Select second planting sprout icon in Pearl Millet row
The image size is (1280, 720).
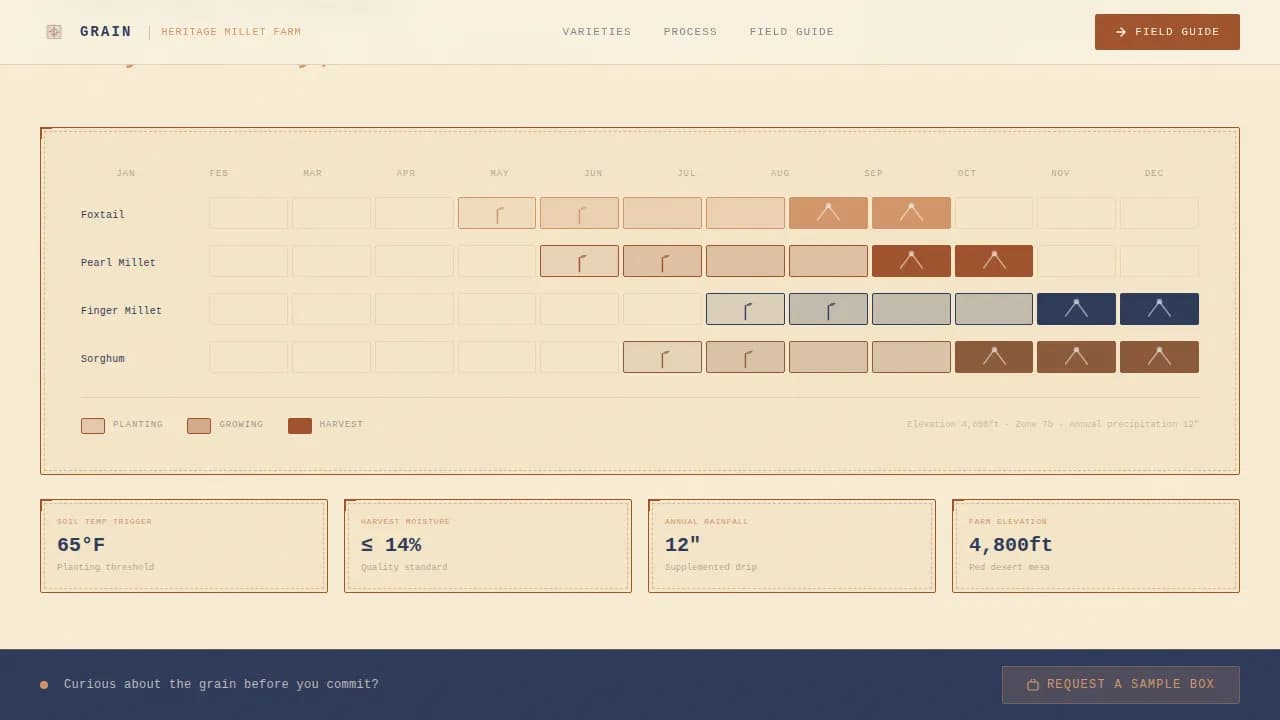coord(665,262)
